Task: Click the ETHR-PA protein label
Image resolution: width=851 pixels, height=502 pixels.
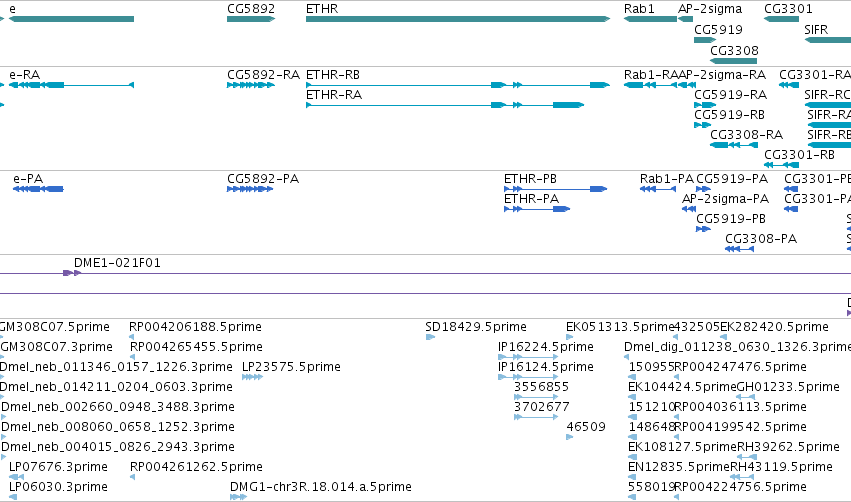Action: pos(531,199)
